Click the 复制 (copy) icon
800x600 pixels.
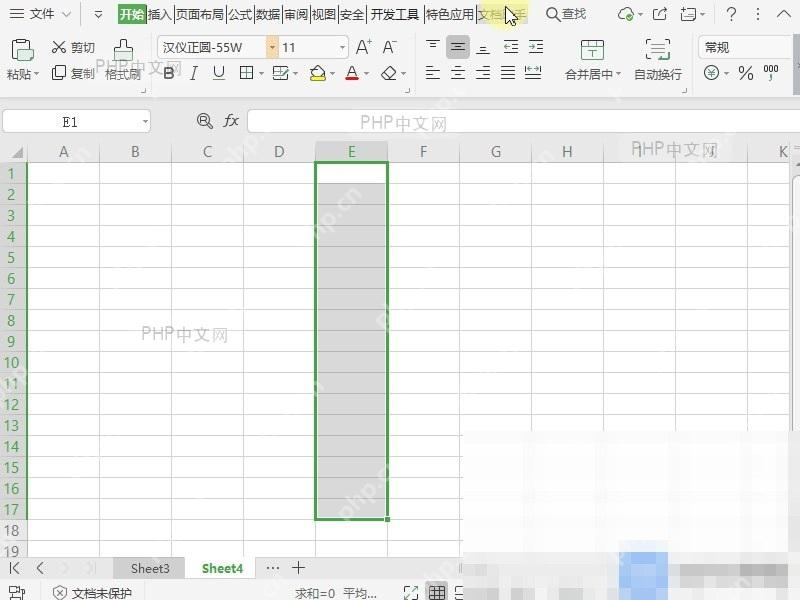[x=59, y=73]
